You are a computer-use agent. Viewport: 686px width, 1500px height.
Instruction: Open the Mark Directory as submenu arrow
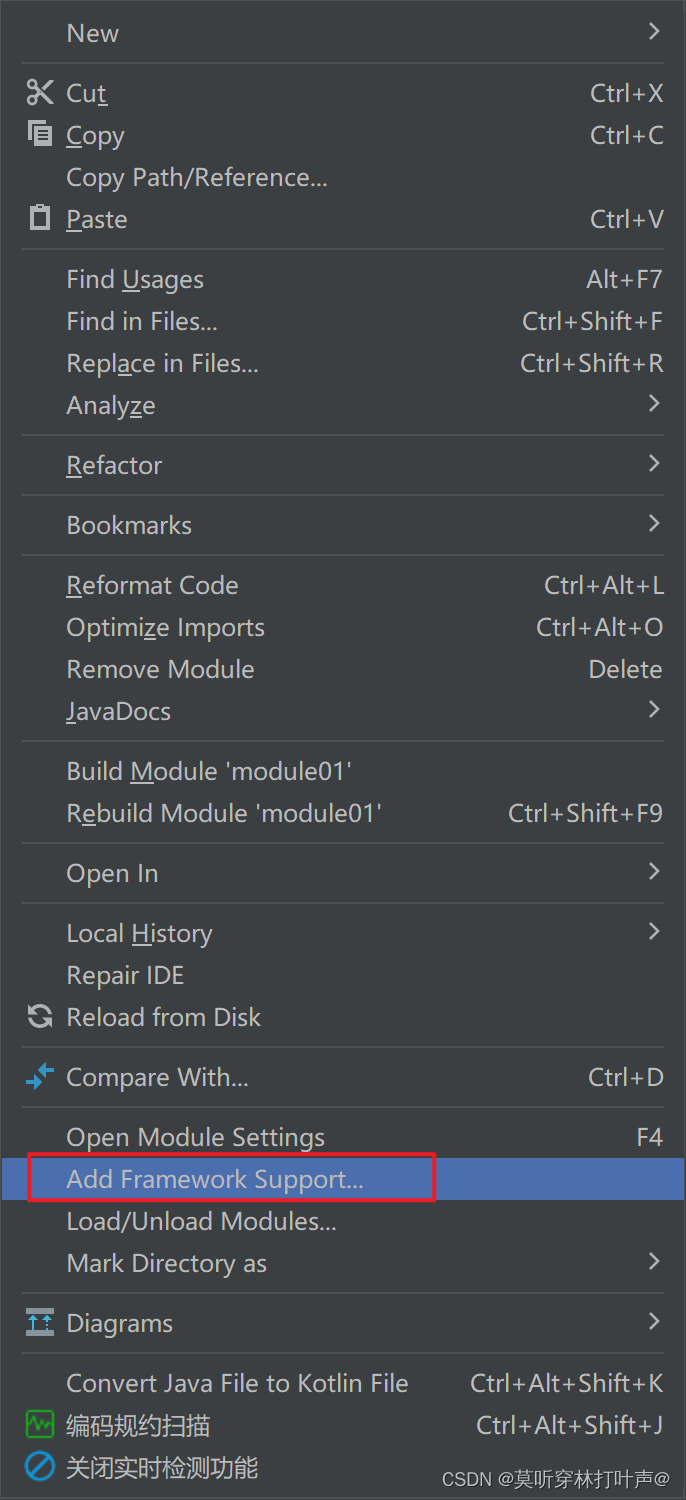tap(654, 1262)
